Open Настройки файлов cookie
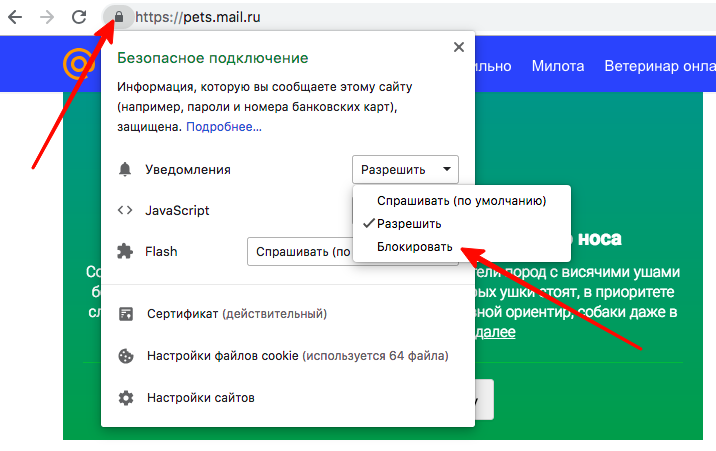Image resolution: width=716 pixels, height=451 pixels. (297, 356)
